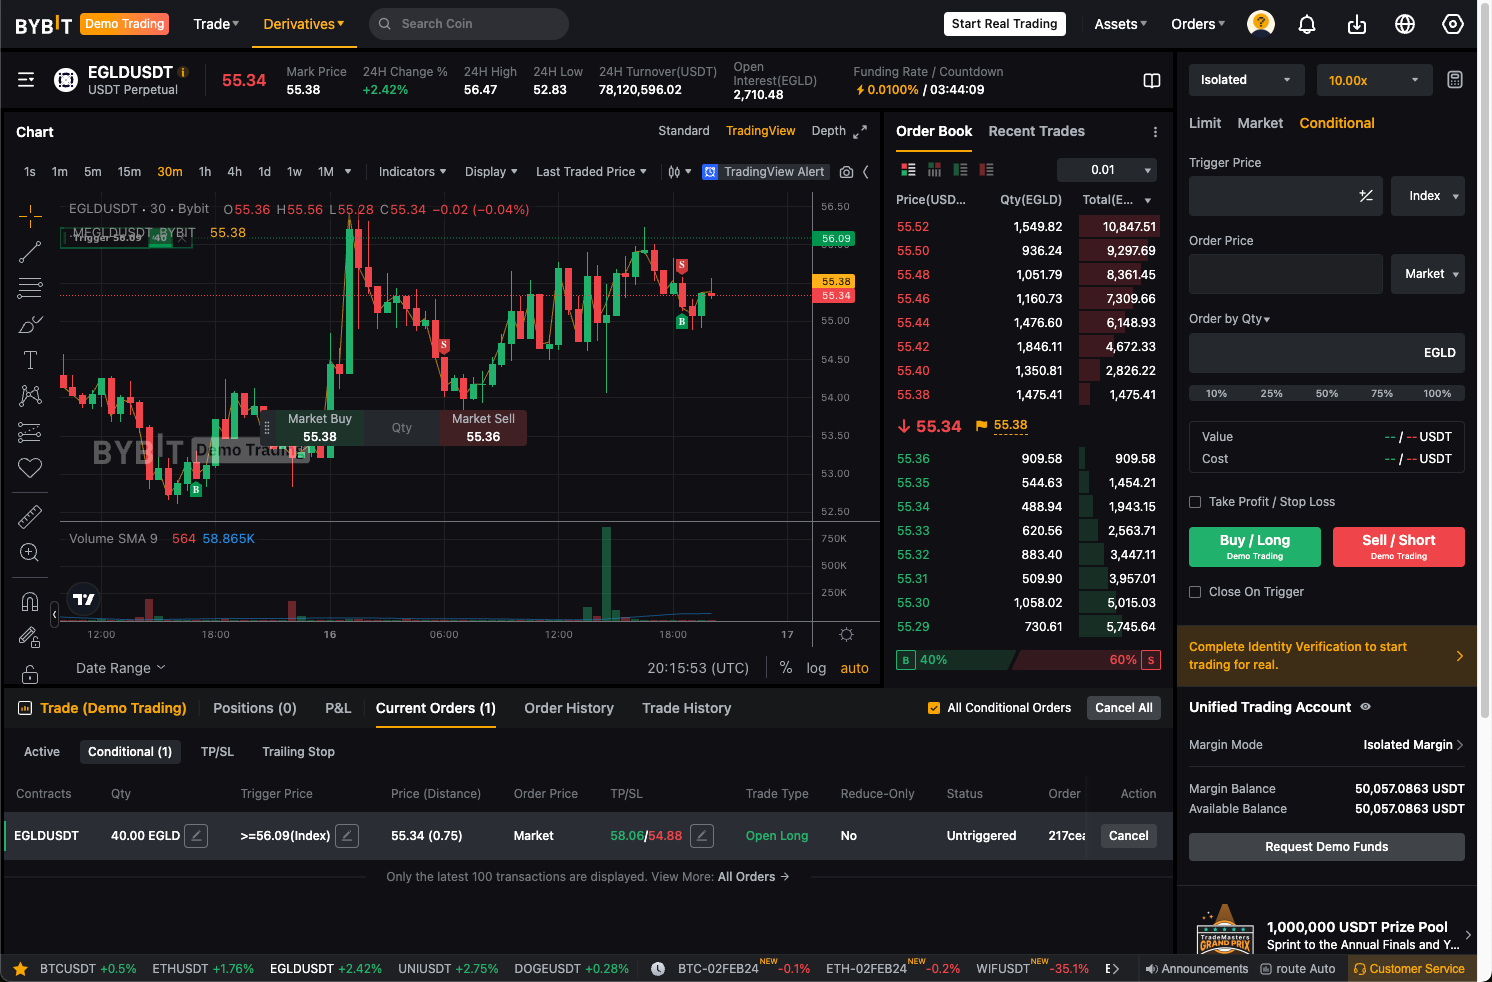Screen dimensions: 1492x982
Task: Enable Take Profit / Stop Loss checkbox
Action: coord(1195,502)
